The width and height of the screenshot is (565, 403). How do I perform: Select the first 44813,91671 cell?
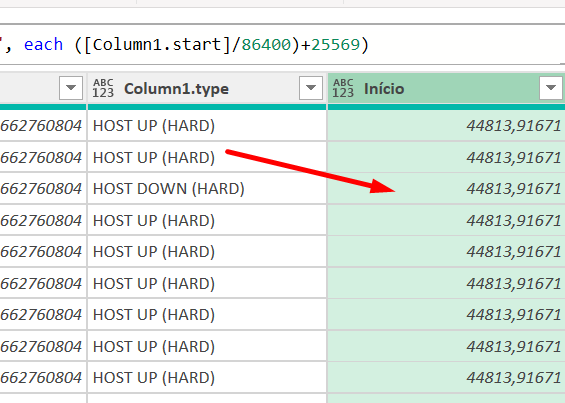[x=446, y=125]
